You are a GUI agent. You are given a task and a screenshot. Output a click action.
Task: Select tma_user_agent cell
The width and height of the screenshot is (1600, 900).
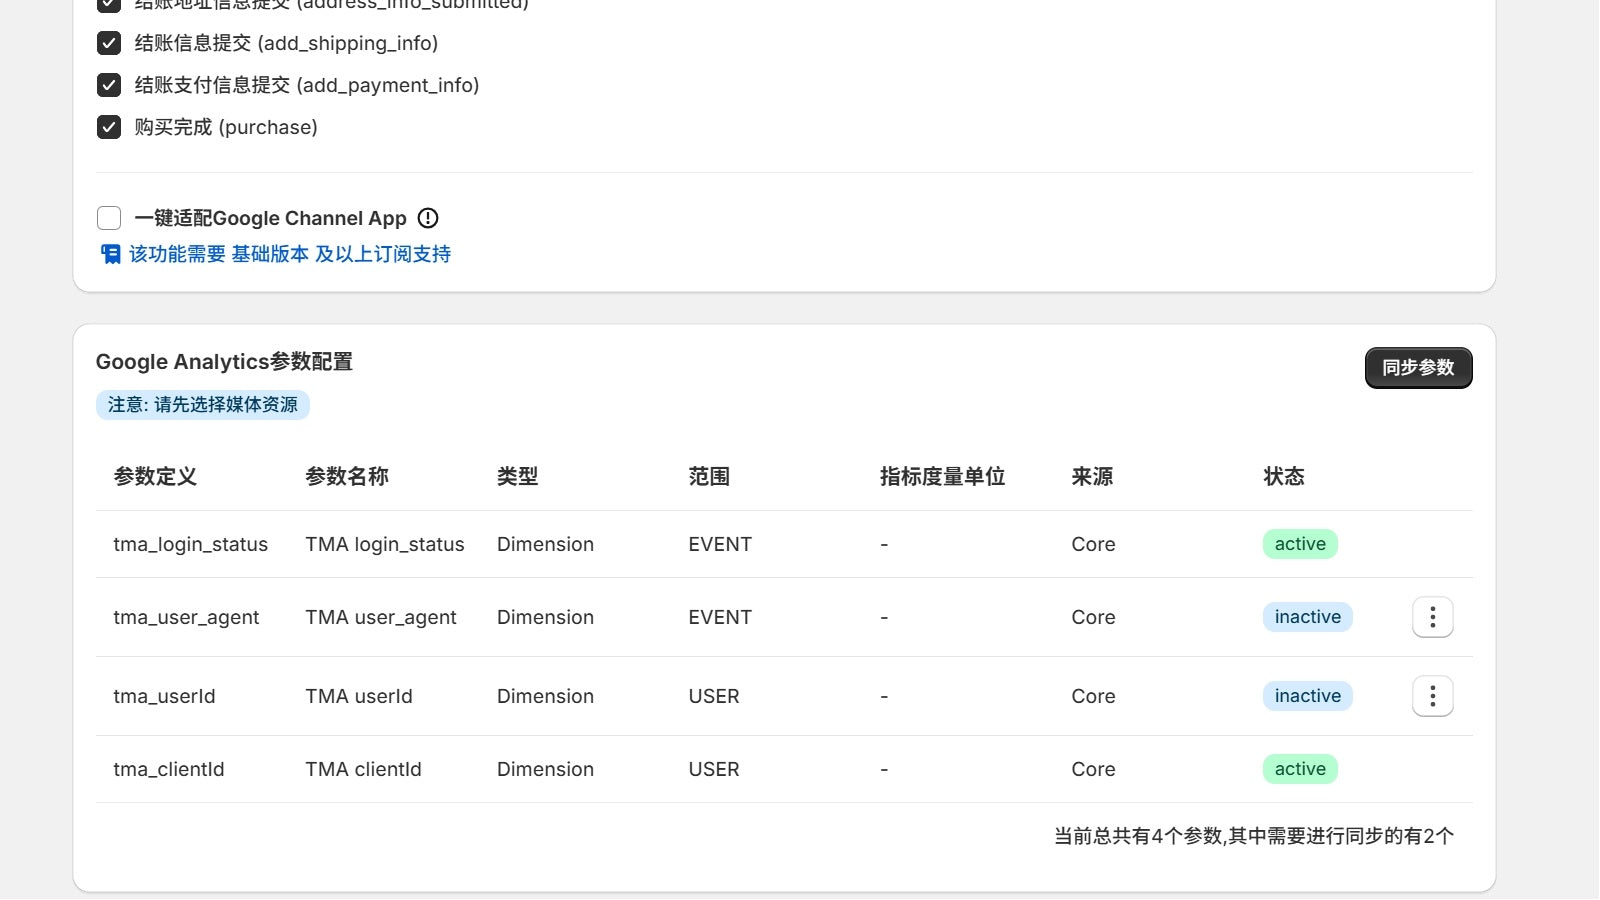(x=186, y=617)
